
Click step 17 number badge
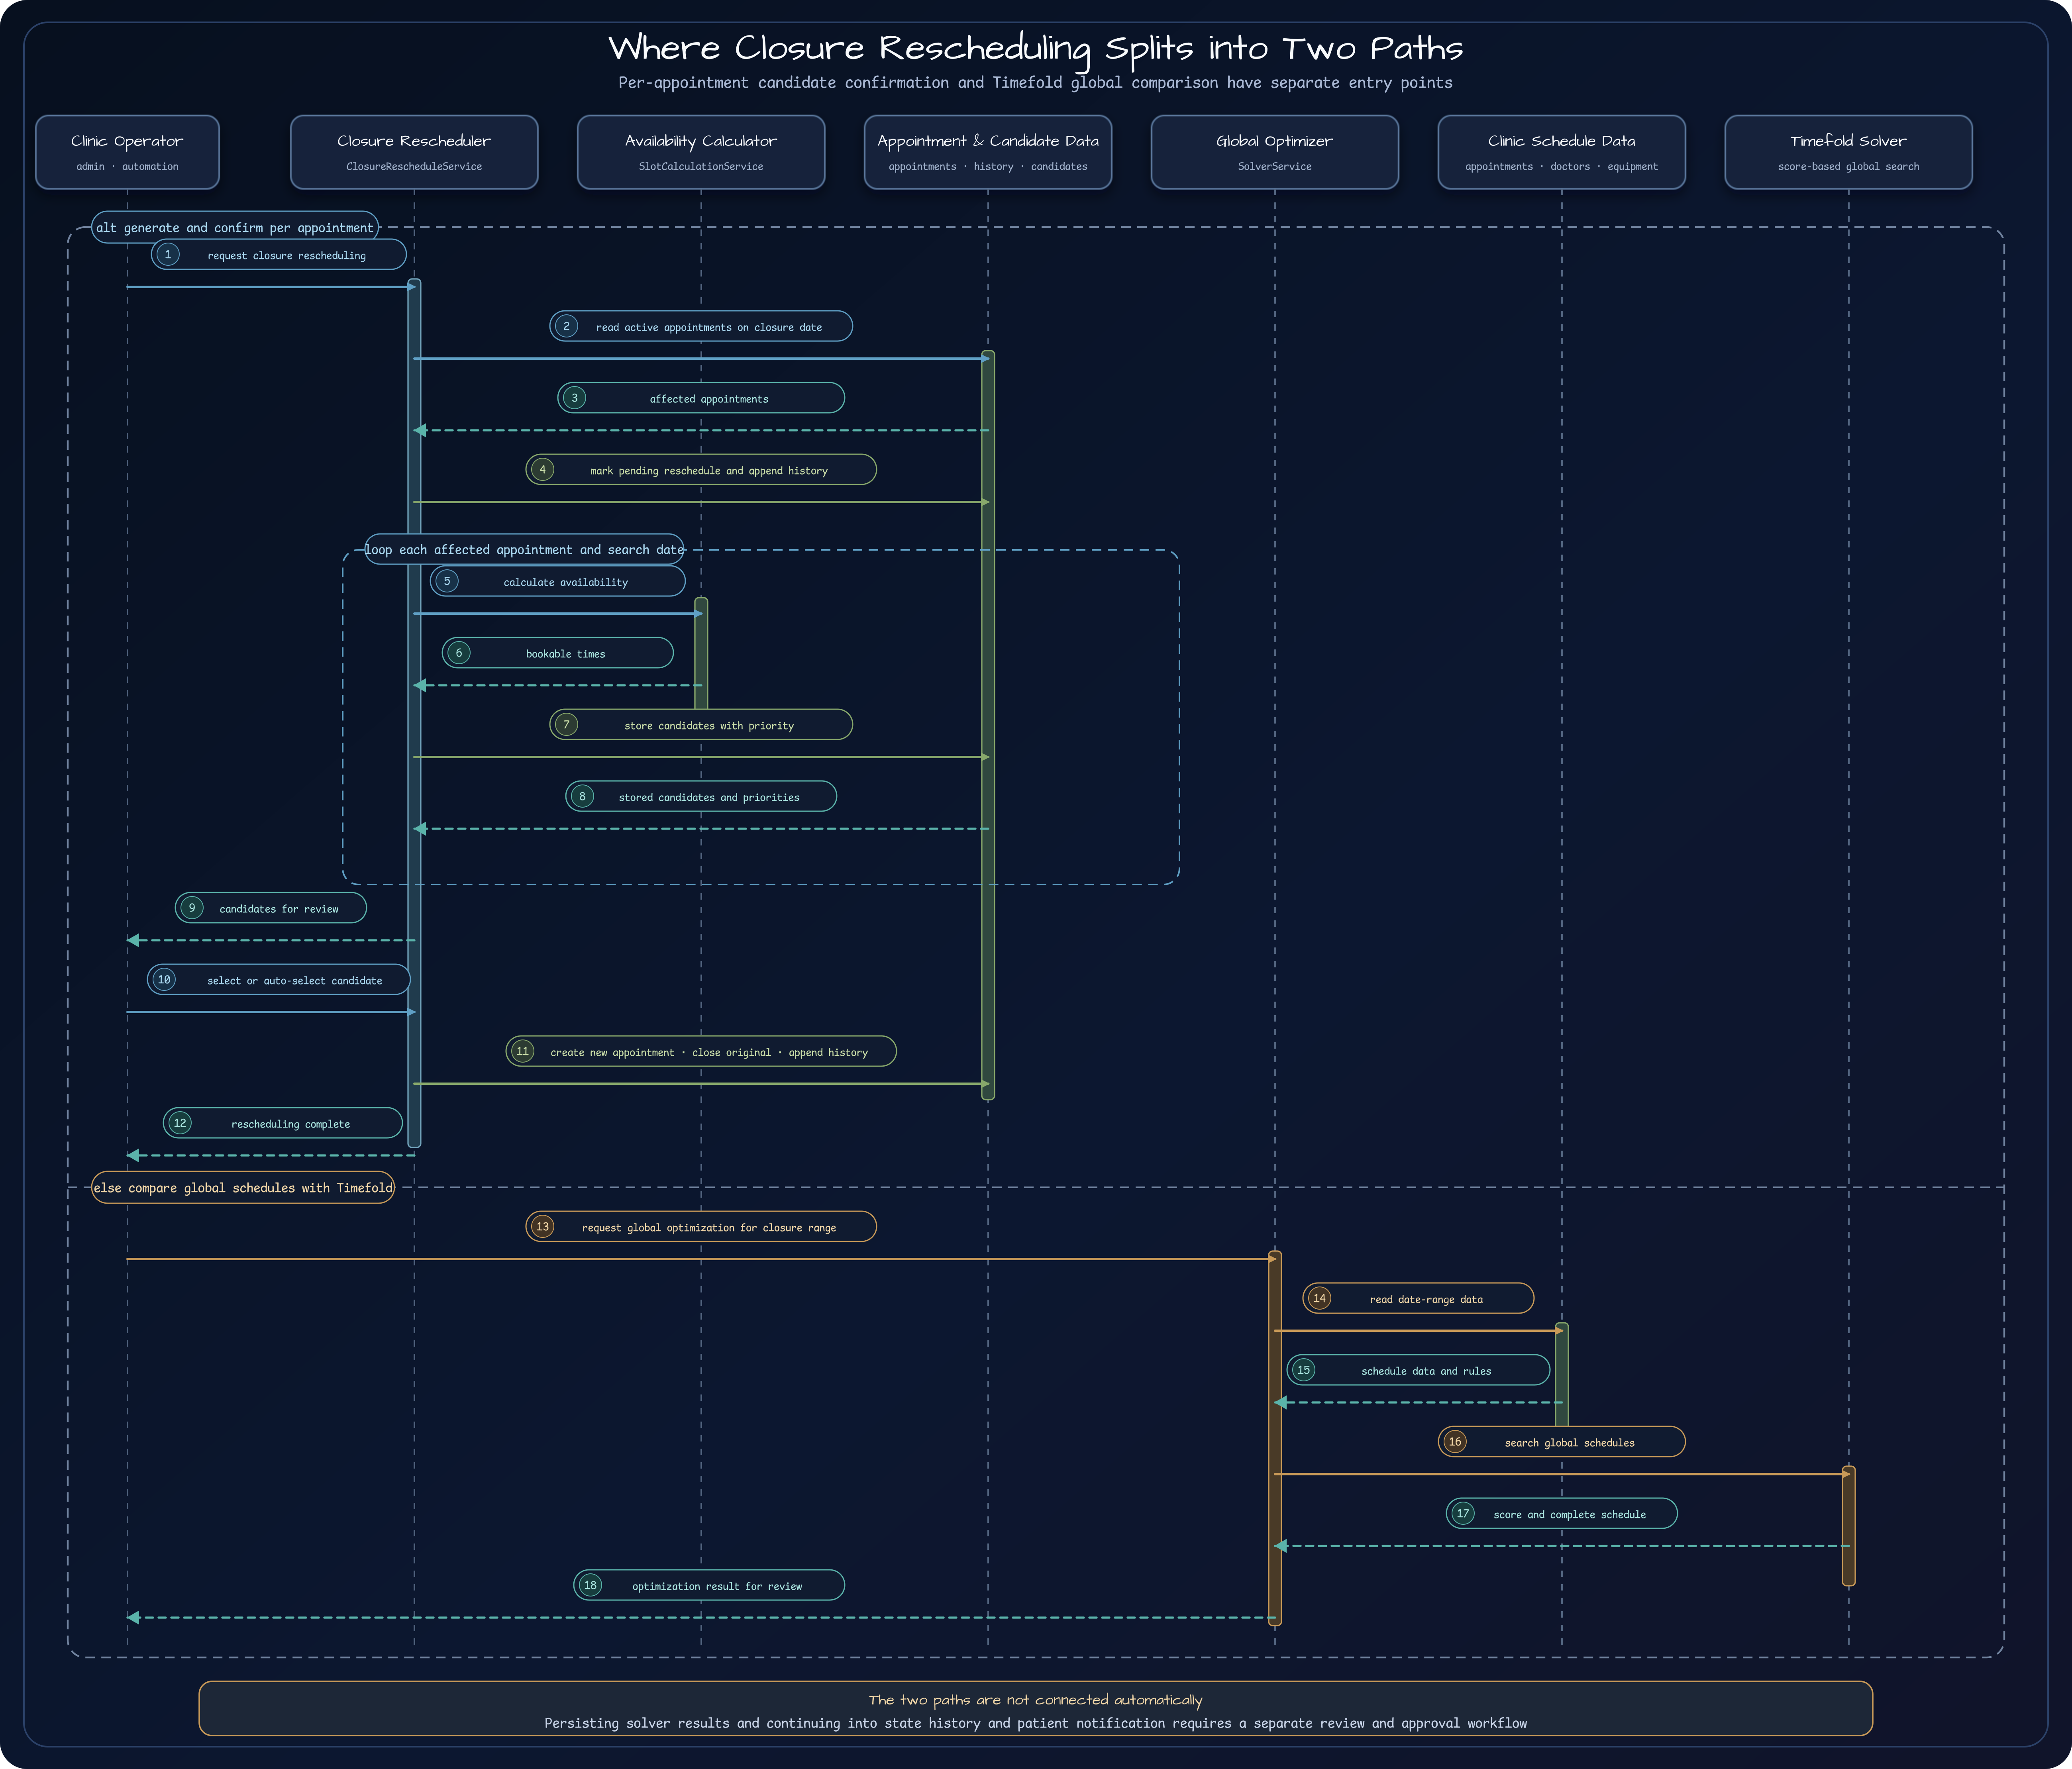pyautogui.click(x=1463, y=1513)
